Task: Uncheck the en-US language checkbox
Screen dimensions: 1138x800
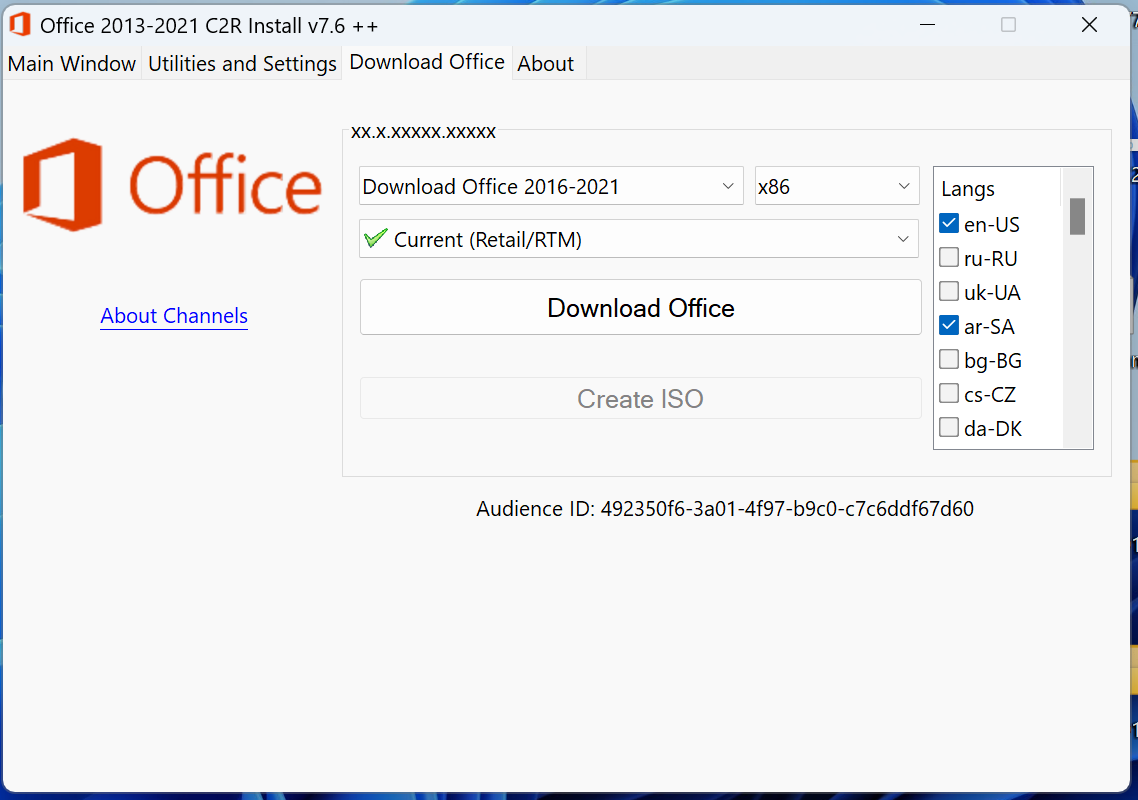Action: pyautogui.click(x=949, y=224)
